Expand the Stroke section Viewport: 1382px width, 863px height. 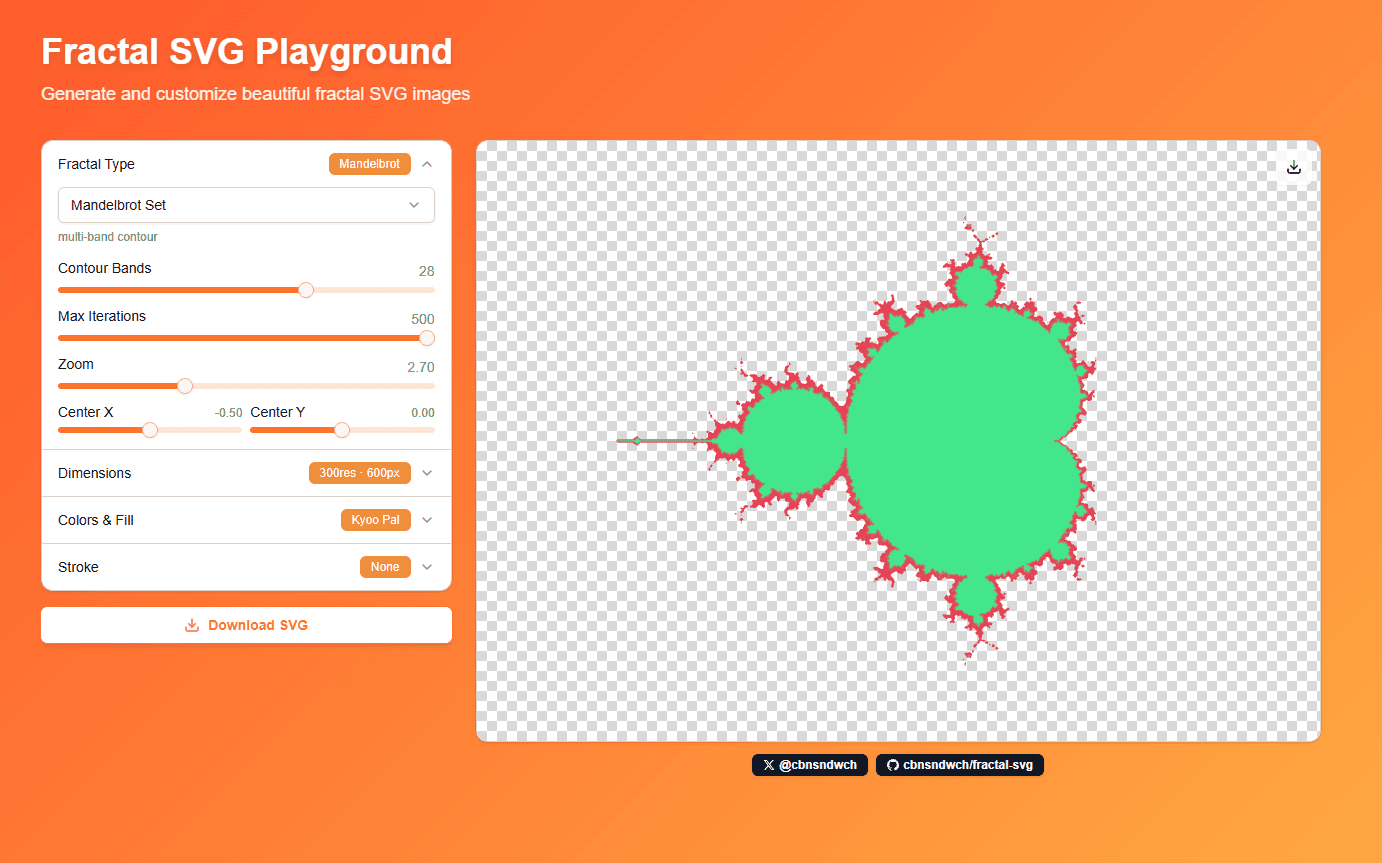pos(427,566)
